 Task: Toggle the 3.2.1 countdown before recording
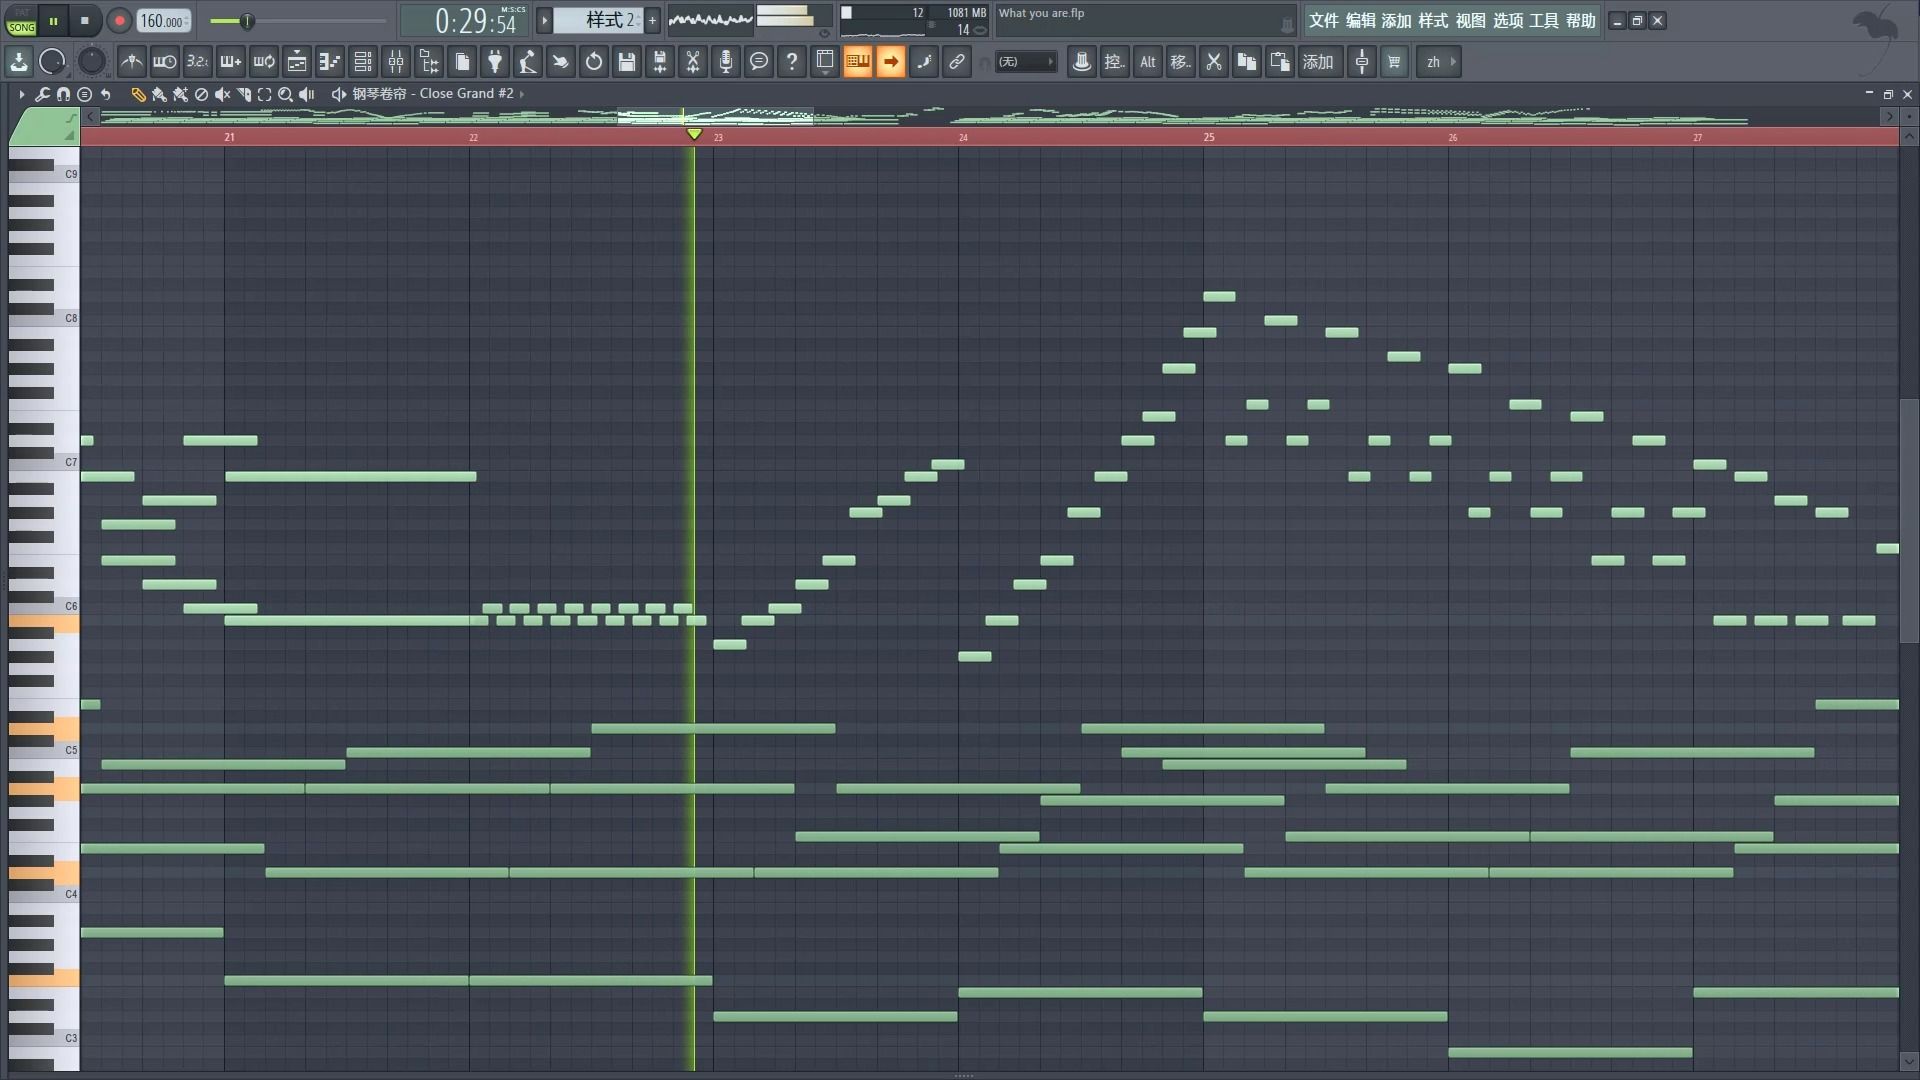pyautogui.click(x=197, y=62)
